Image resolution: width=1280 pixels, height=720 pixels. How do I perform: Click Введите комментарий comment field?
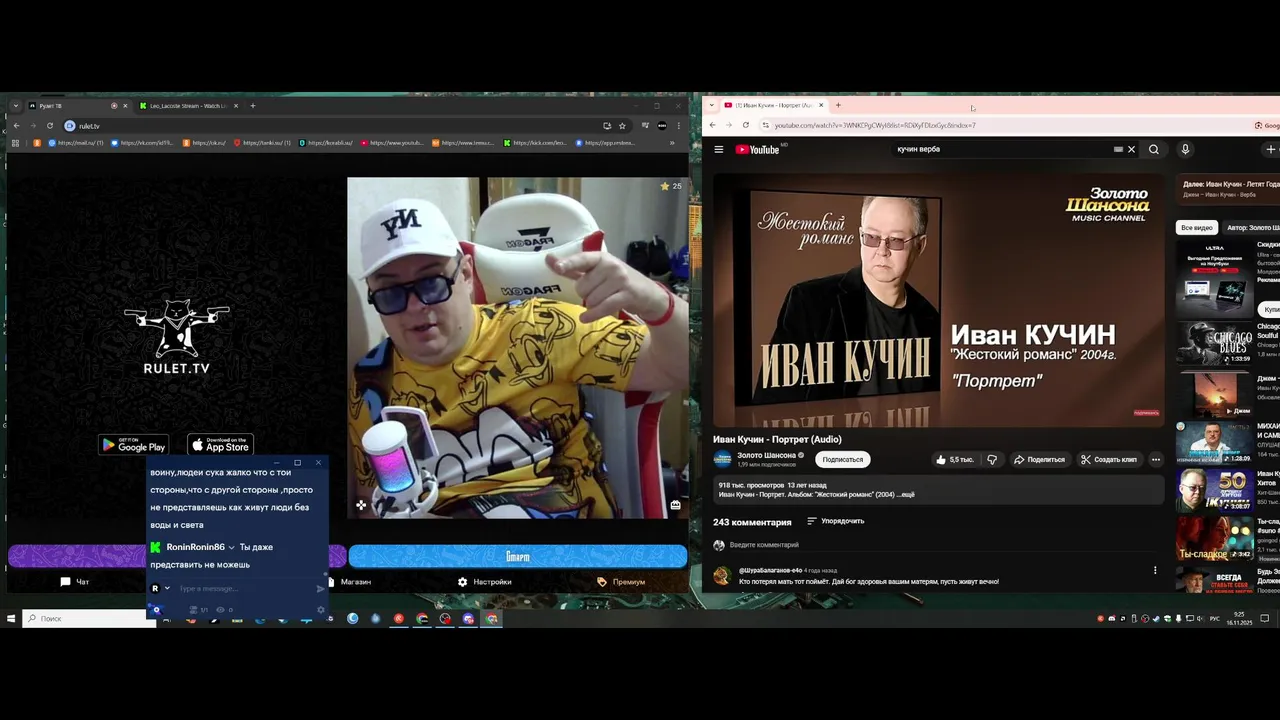point(764,545)
